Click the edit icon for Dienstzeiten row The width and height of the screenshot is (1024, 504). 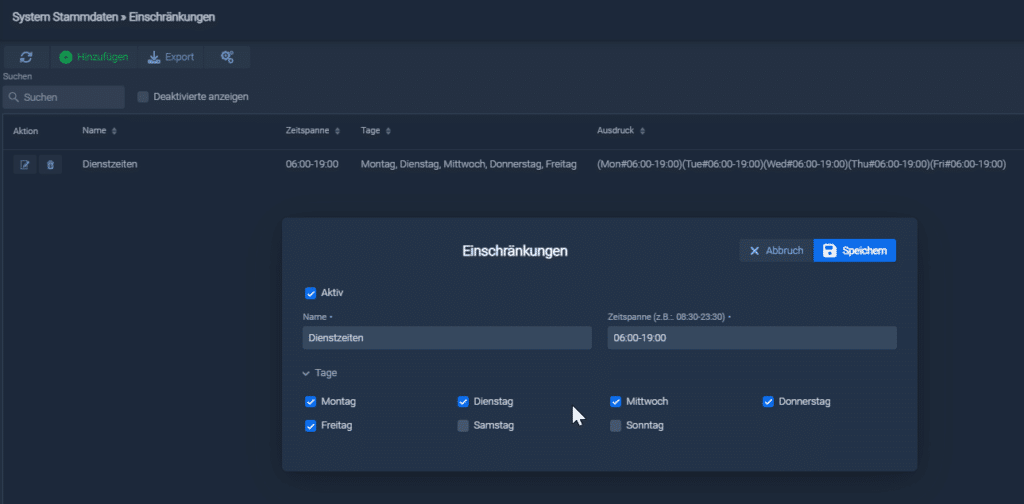coord(25,165)
